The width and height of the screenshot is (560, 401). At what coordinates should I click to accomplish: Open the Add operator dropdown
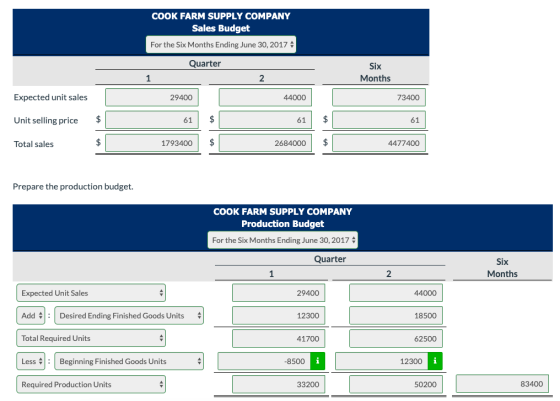pyautogui.click(x=31, y=316)
